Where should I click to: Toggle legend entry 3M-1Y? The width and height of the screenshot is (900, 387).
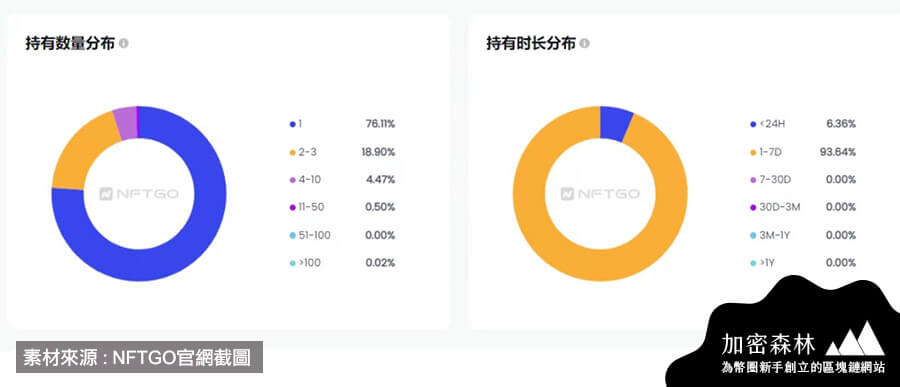coord(771,235)
